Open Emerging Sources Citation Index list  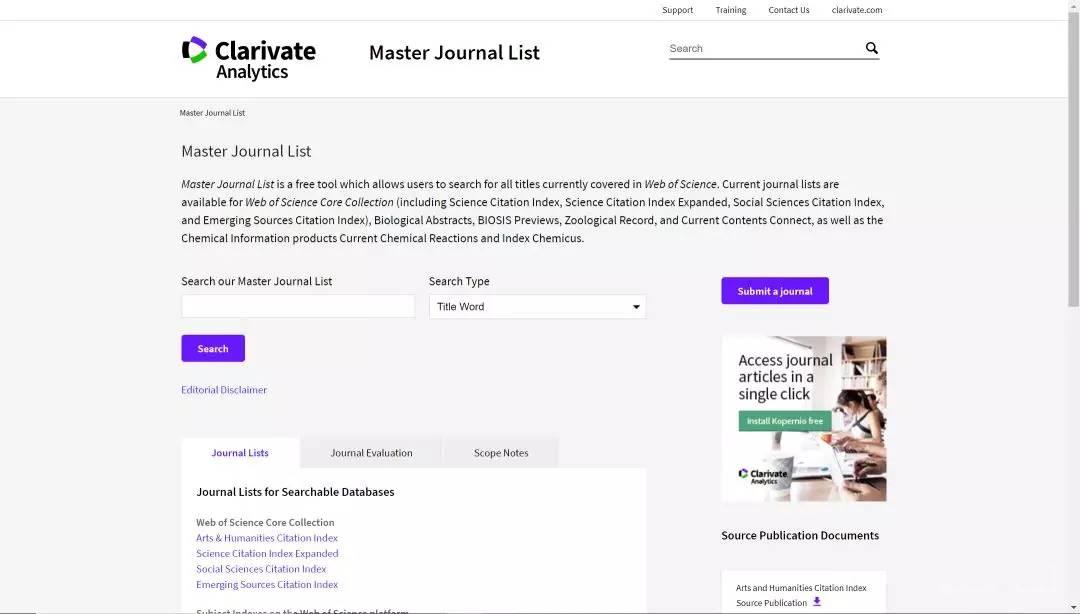point(267,584)
